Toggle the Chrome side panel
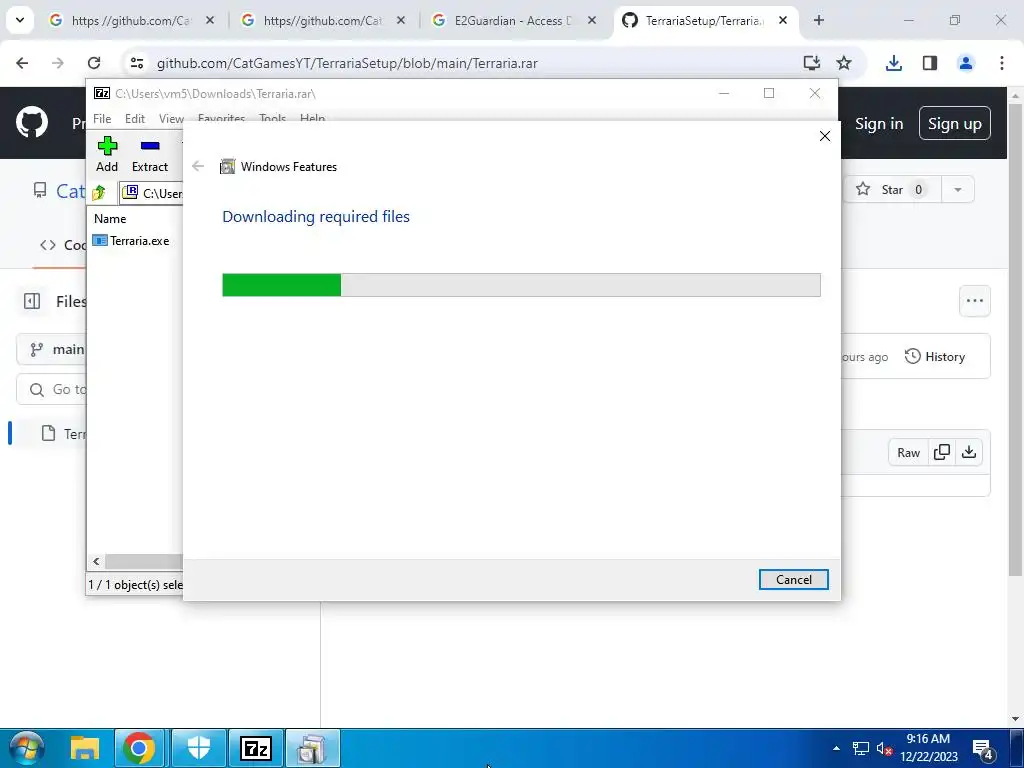Screen dimensions: 1024x768 [x=930, y=63]
